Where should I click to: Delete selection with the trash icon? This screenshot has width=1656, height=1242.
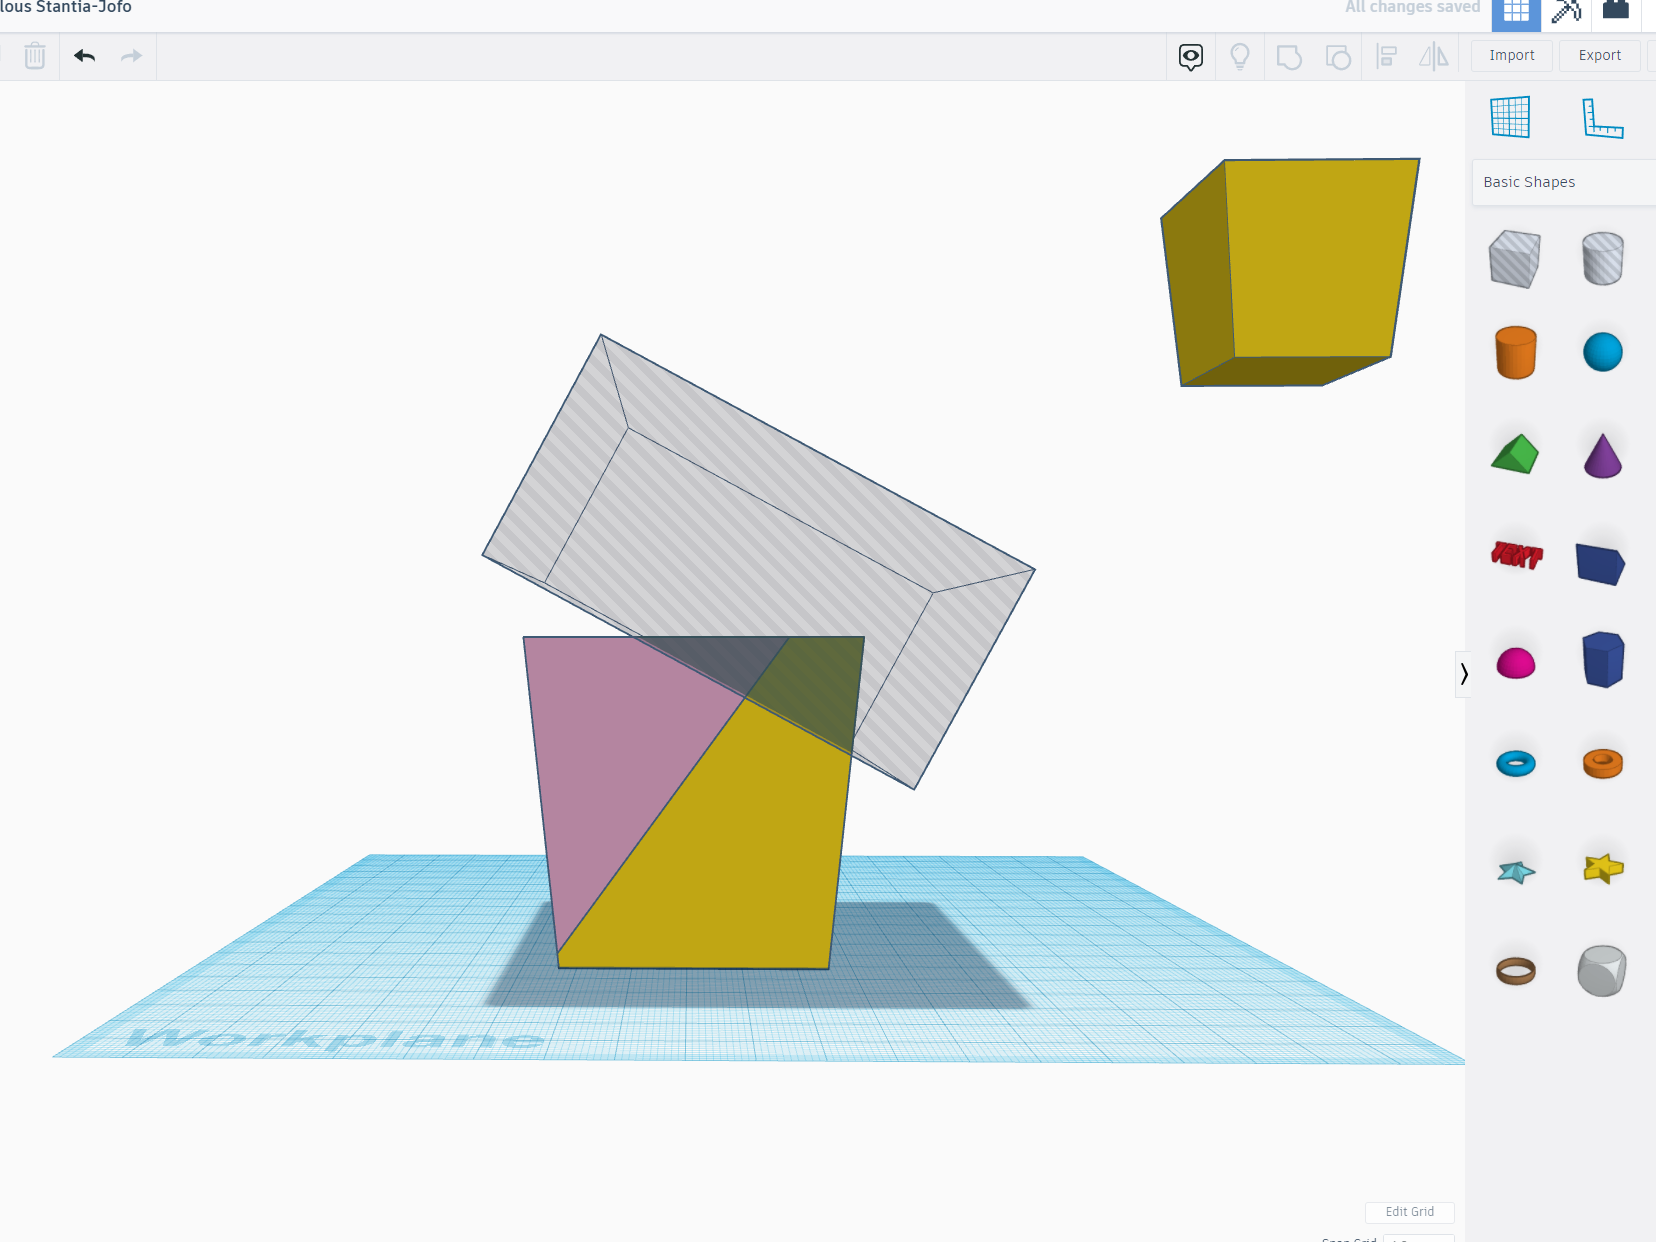point(35,56)
